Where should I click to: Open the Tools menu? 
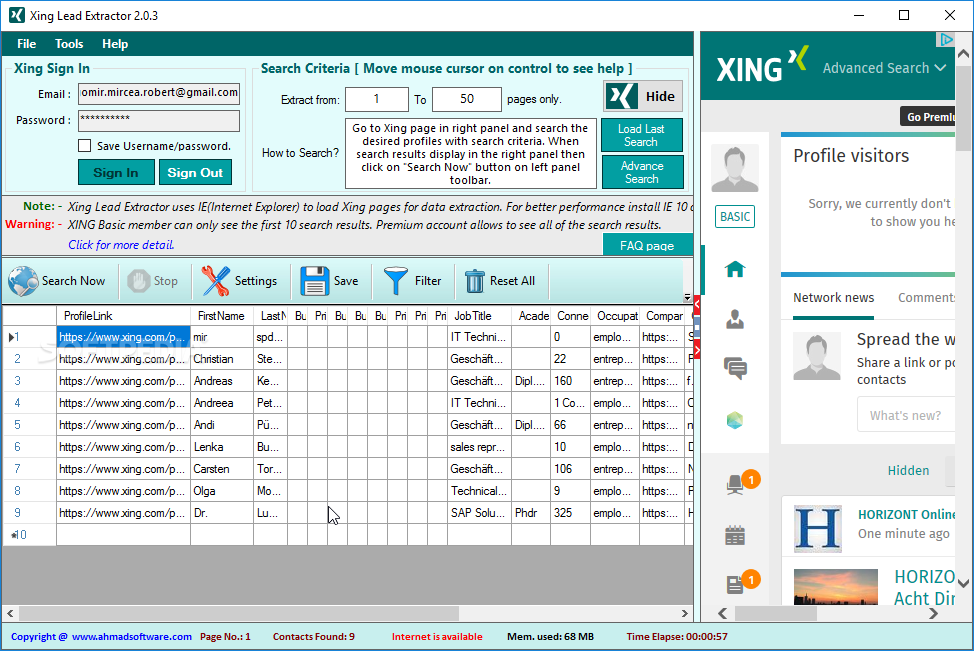pyautogui.click(x=69, y=44)
